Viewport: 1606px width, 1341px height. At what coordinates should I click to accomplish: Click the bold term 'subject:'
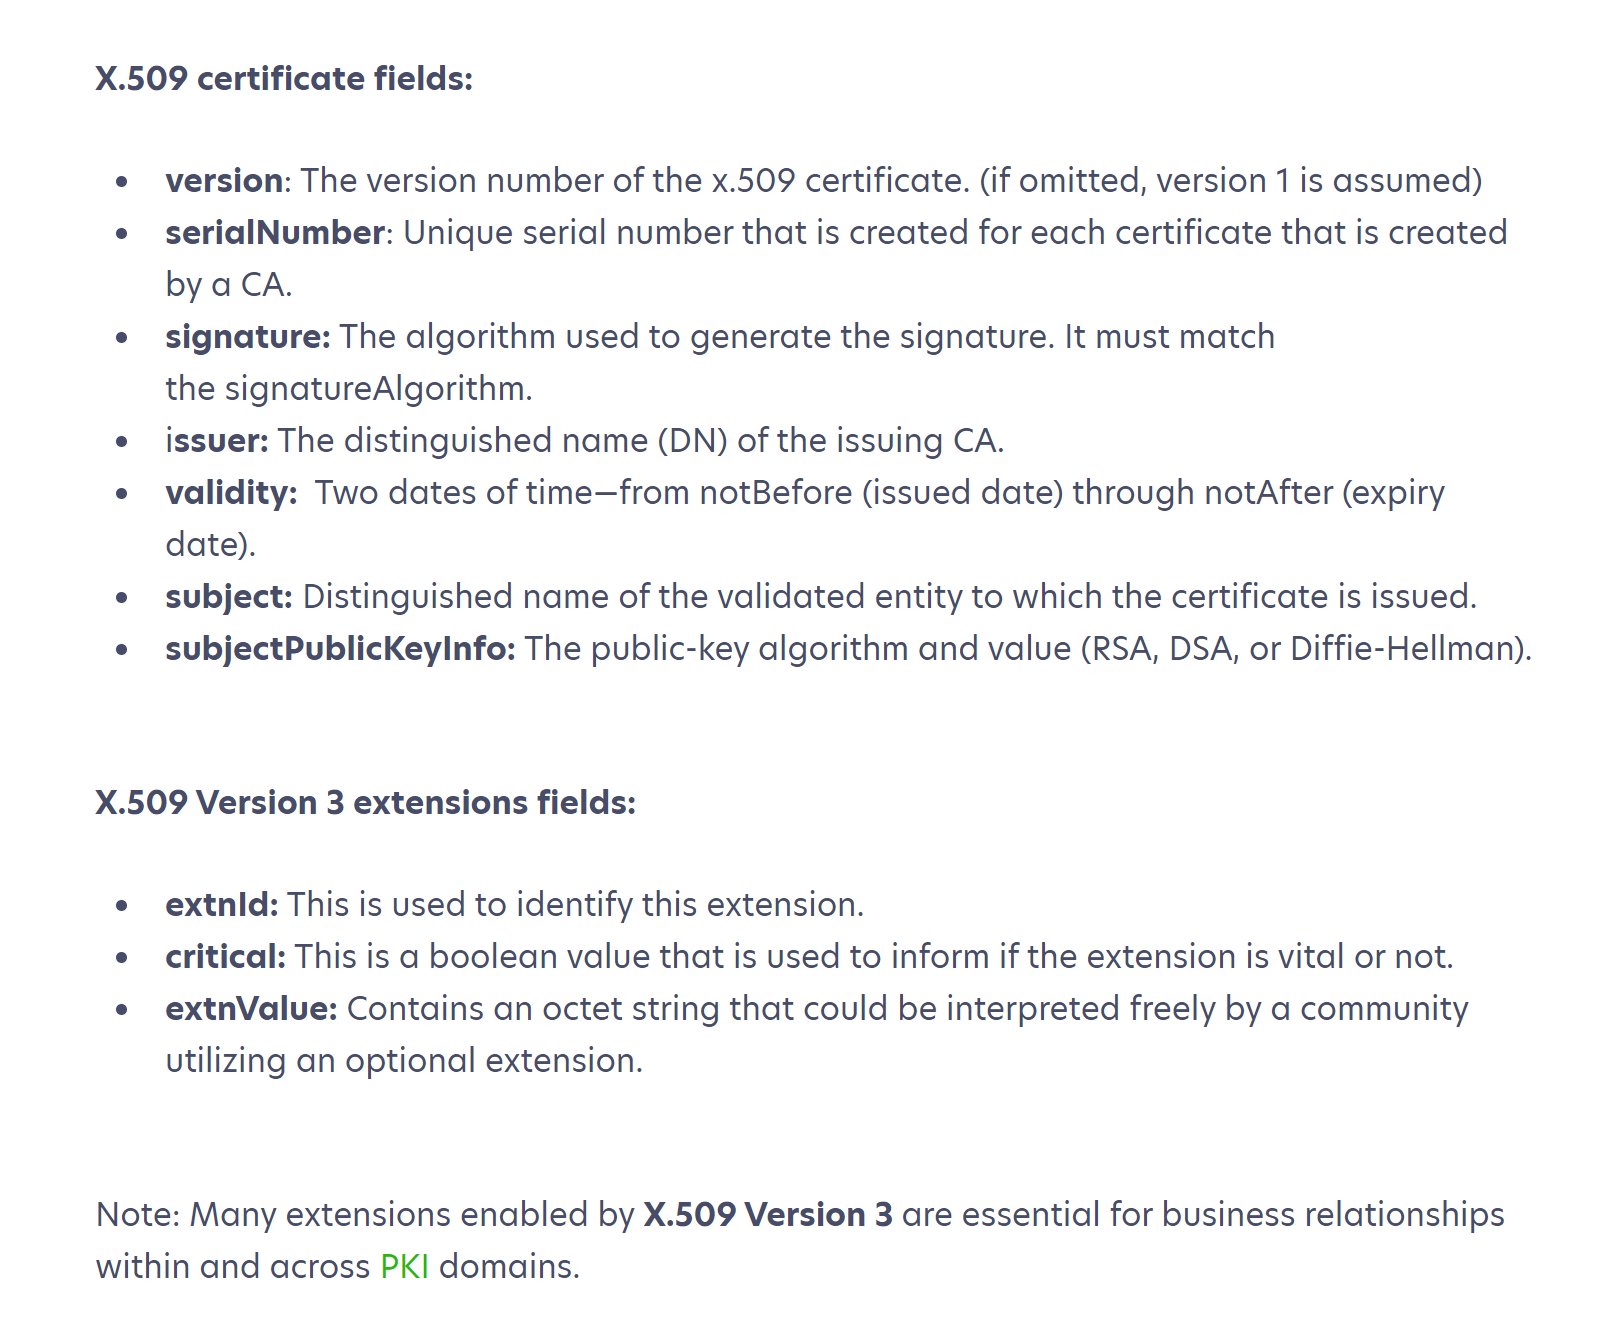(x=229, y=596)
